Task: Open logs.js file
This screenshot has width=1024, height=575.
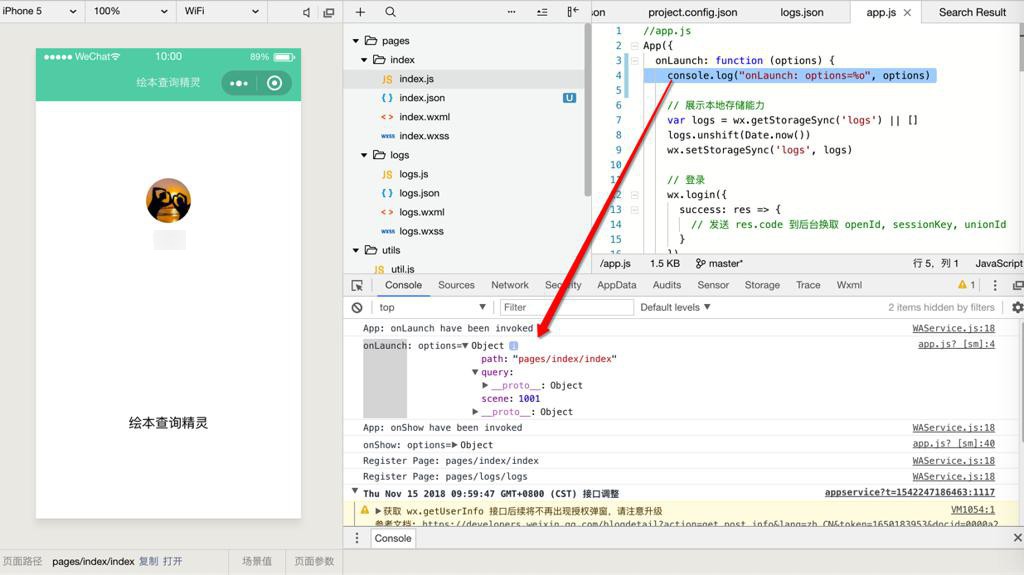Action: click(x=414, y=174)
